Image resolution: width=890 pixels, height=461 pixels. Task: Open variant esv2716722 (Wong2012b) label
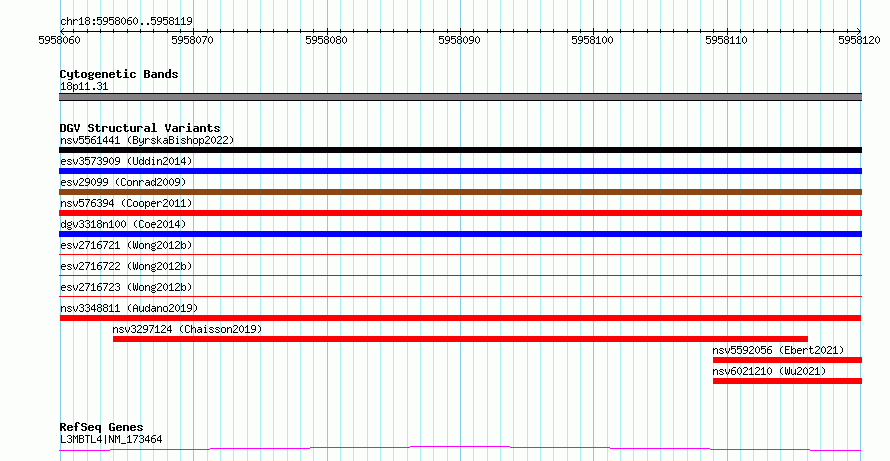click(126, 266)
